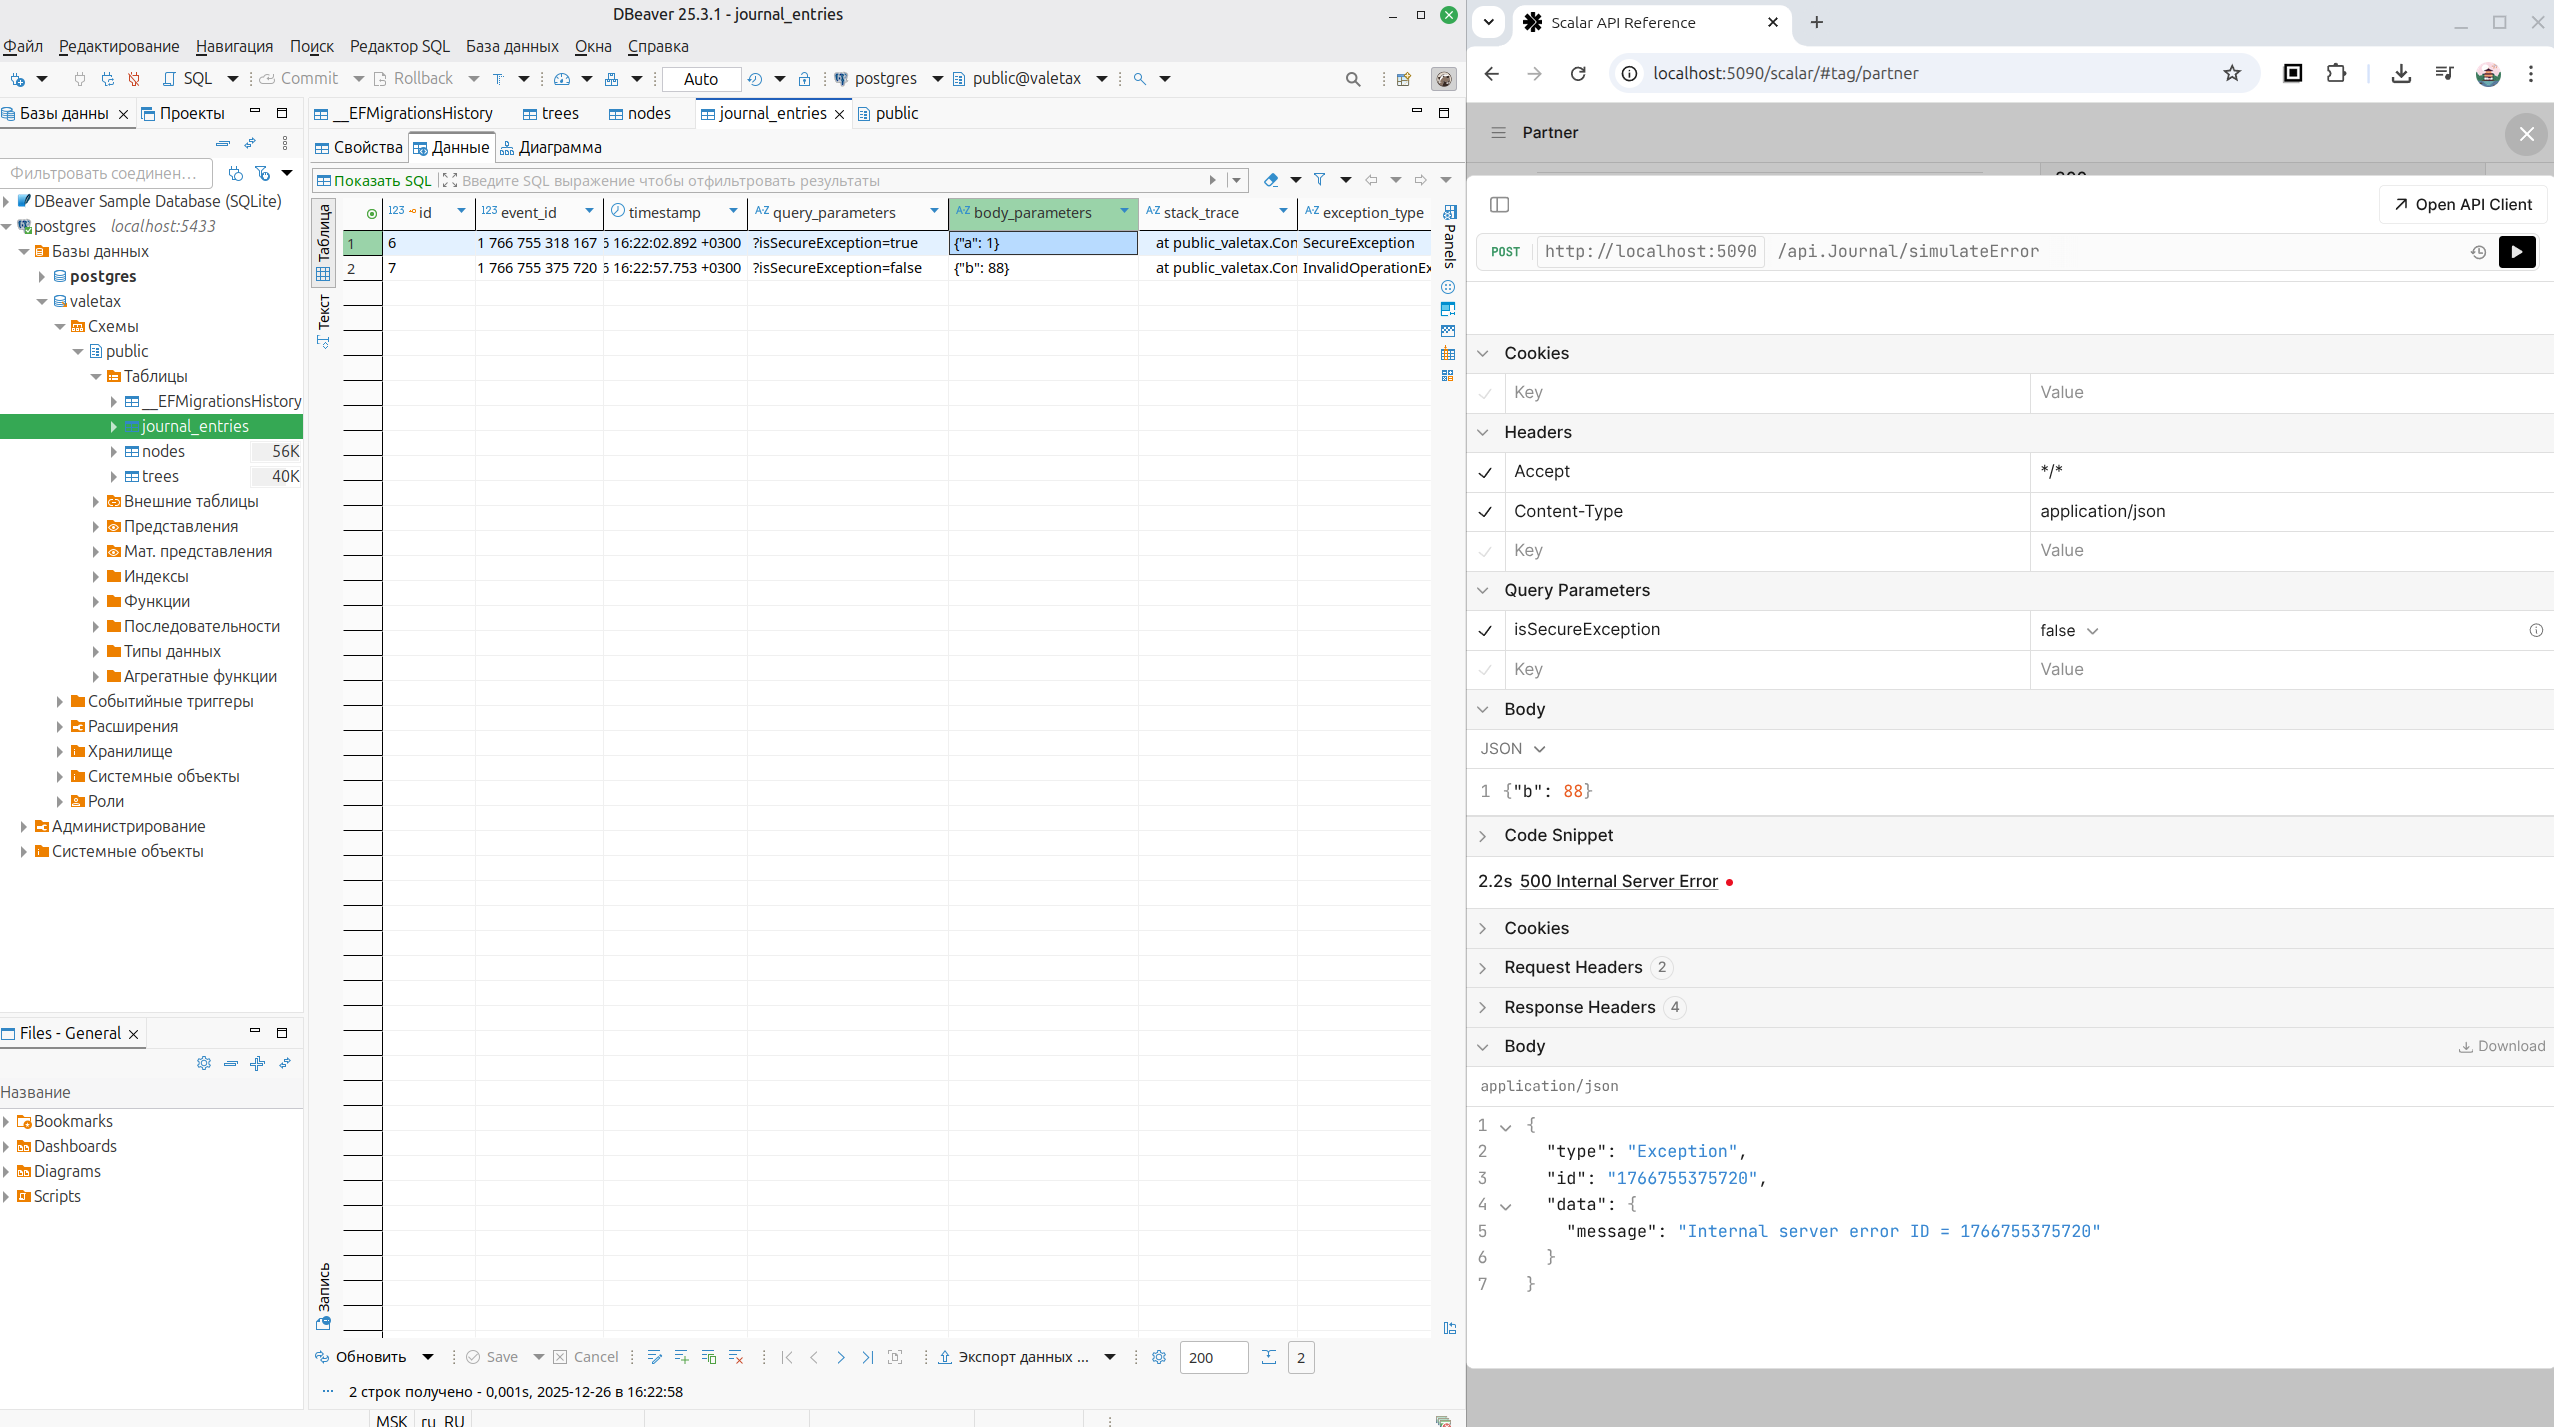Expand the nodes table tree item
Screen dimensions: 2554x1427
click(x=114, y=452)
